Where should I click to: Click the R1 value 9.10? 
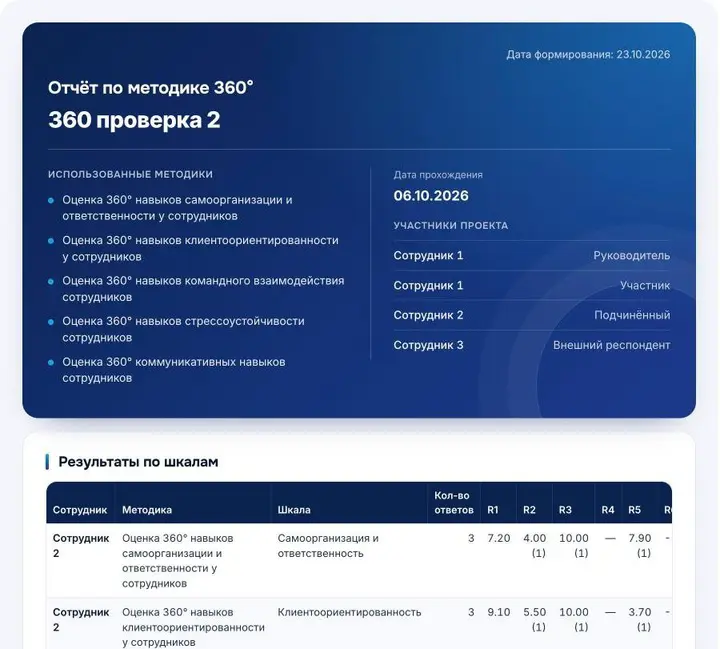499,612
